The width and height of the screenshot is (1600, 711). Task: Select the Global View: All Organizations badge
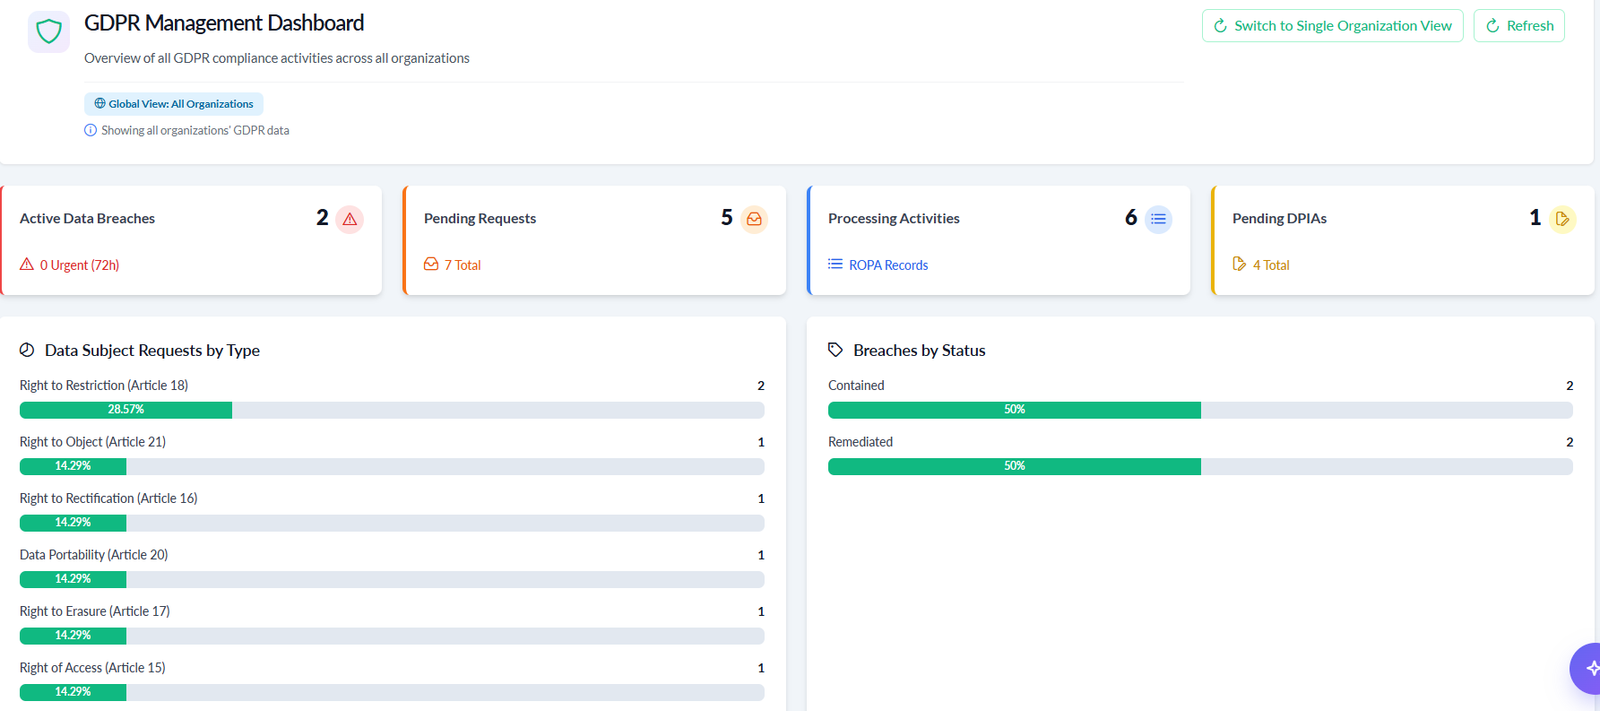(x=174, y=103)
